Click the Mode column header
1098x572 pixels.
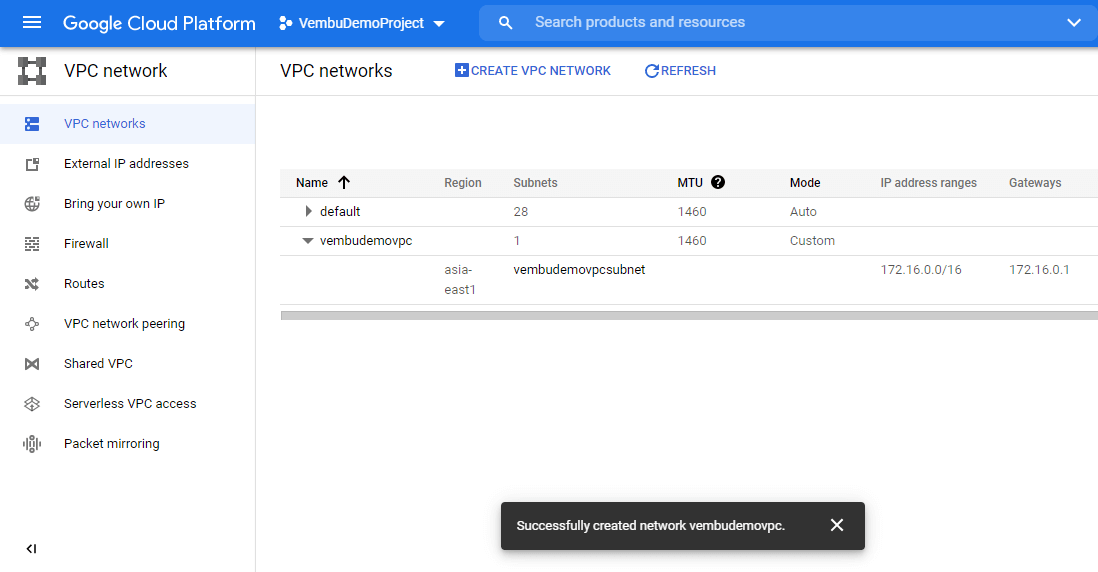click(805, 183)
